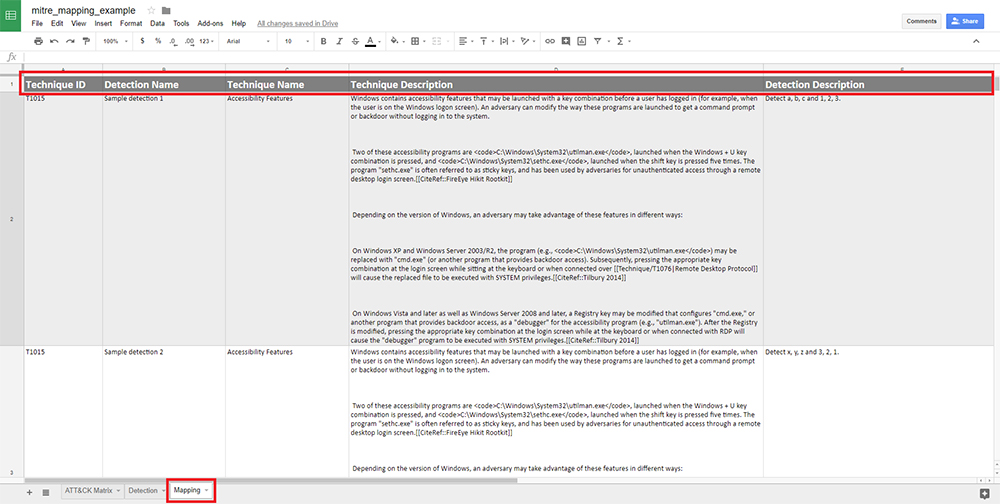Screen dimensions: 1000x504
Task: Open vertical align options
Action: (486, 41)
